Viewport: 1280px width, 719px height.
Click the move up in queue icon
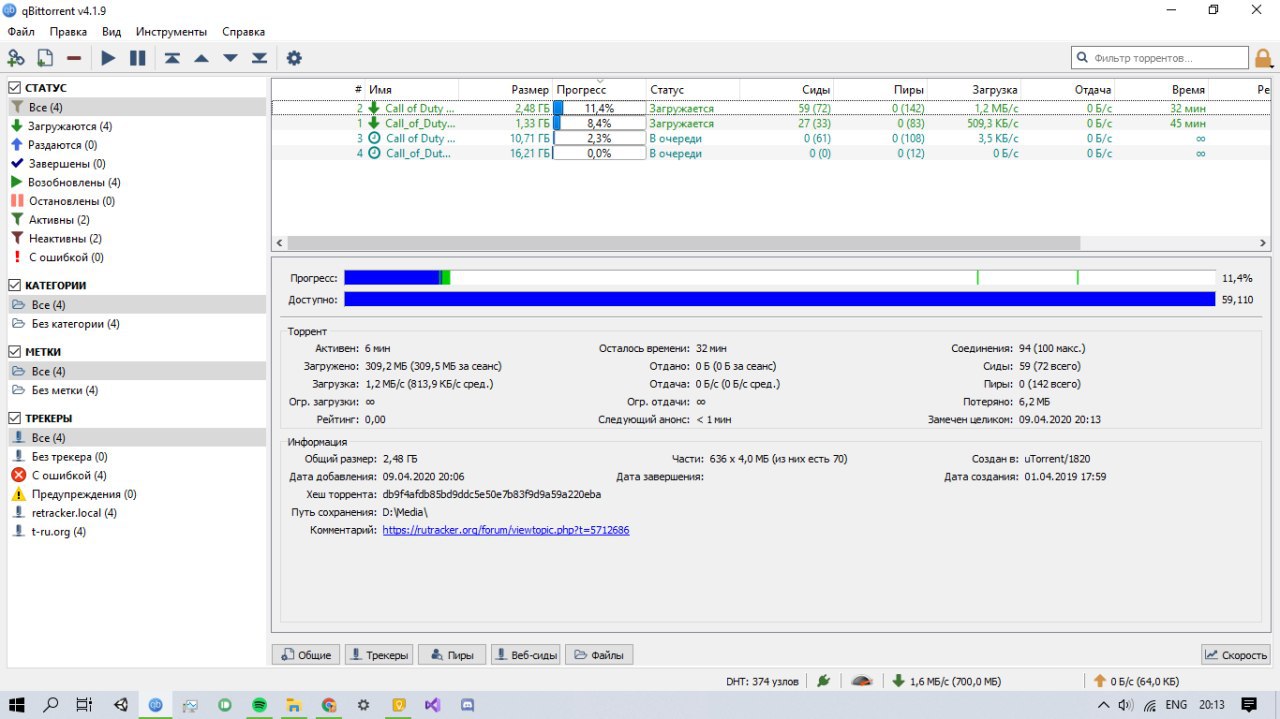201,58
